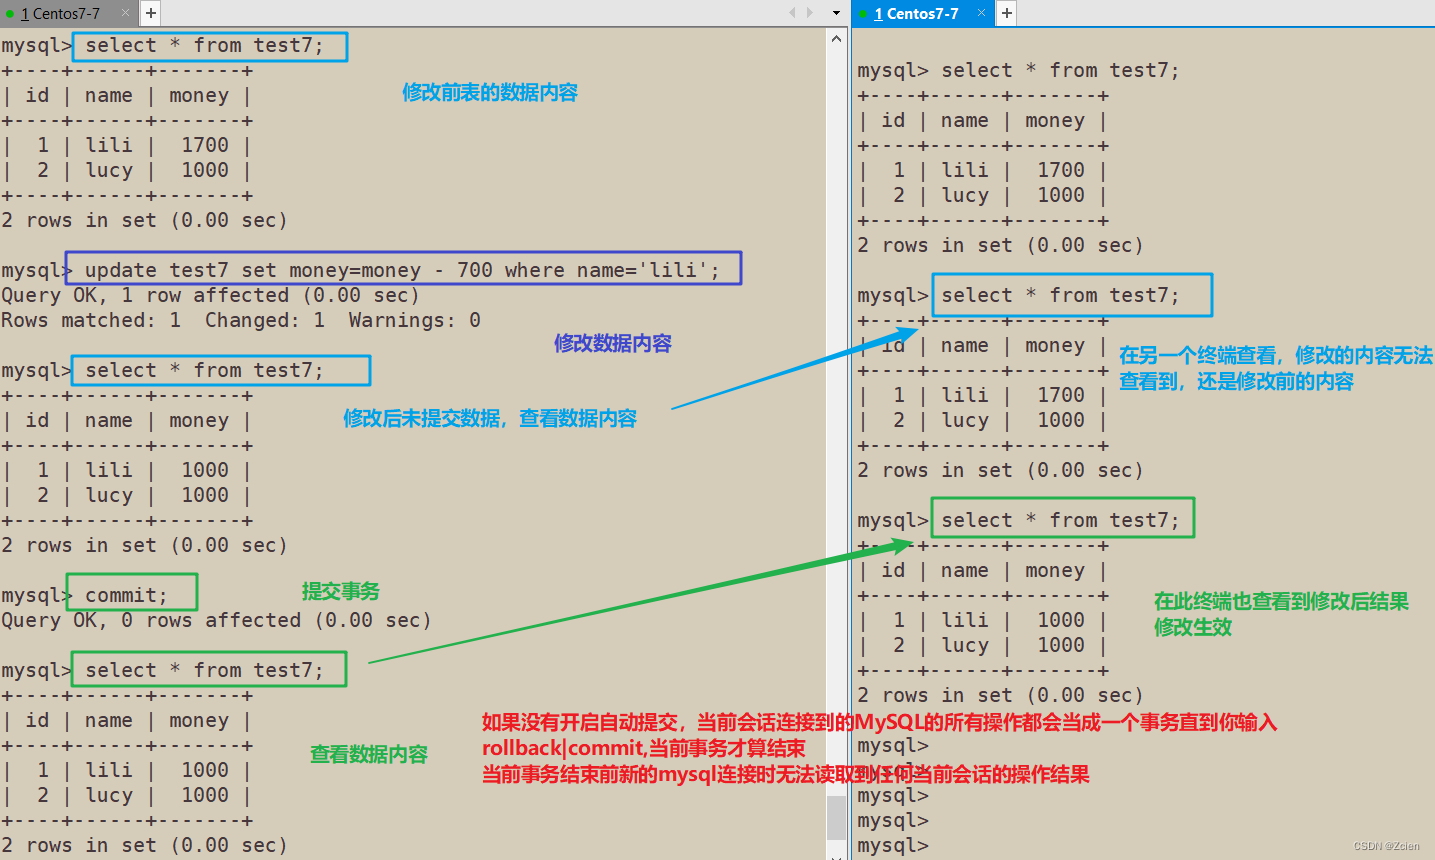Screen dimensions: 1435x860
Task: Click lili's 1000 money value in right terminal
Action: (x=1060, y=620)
